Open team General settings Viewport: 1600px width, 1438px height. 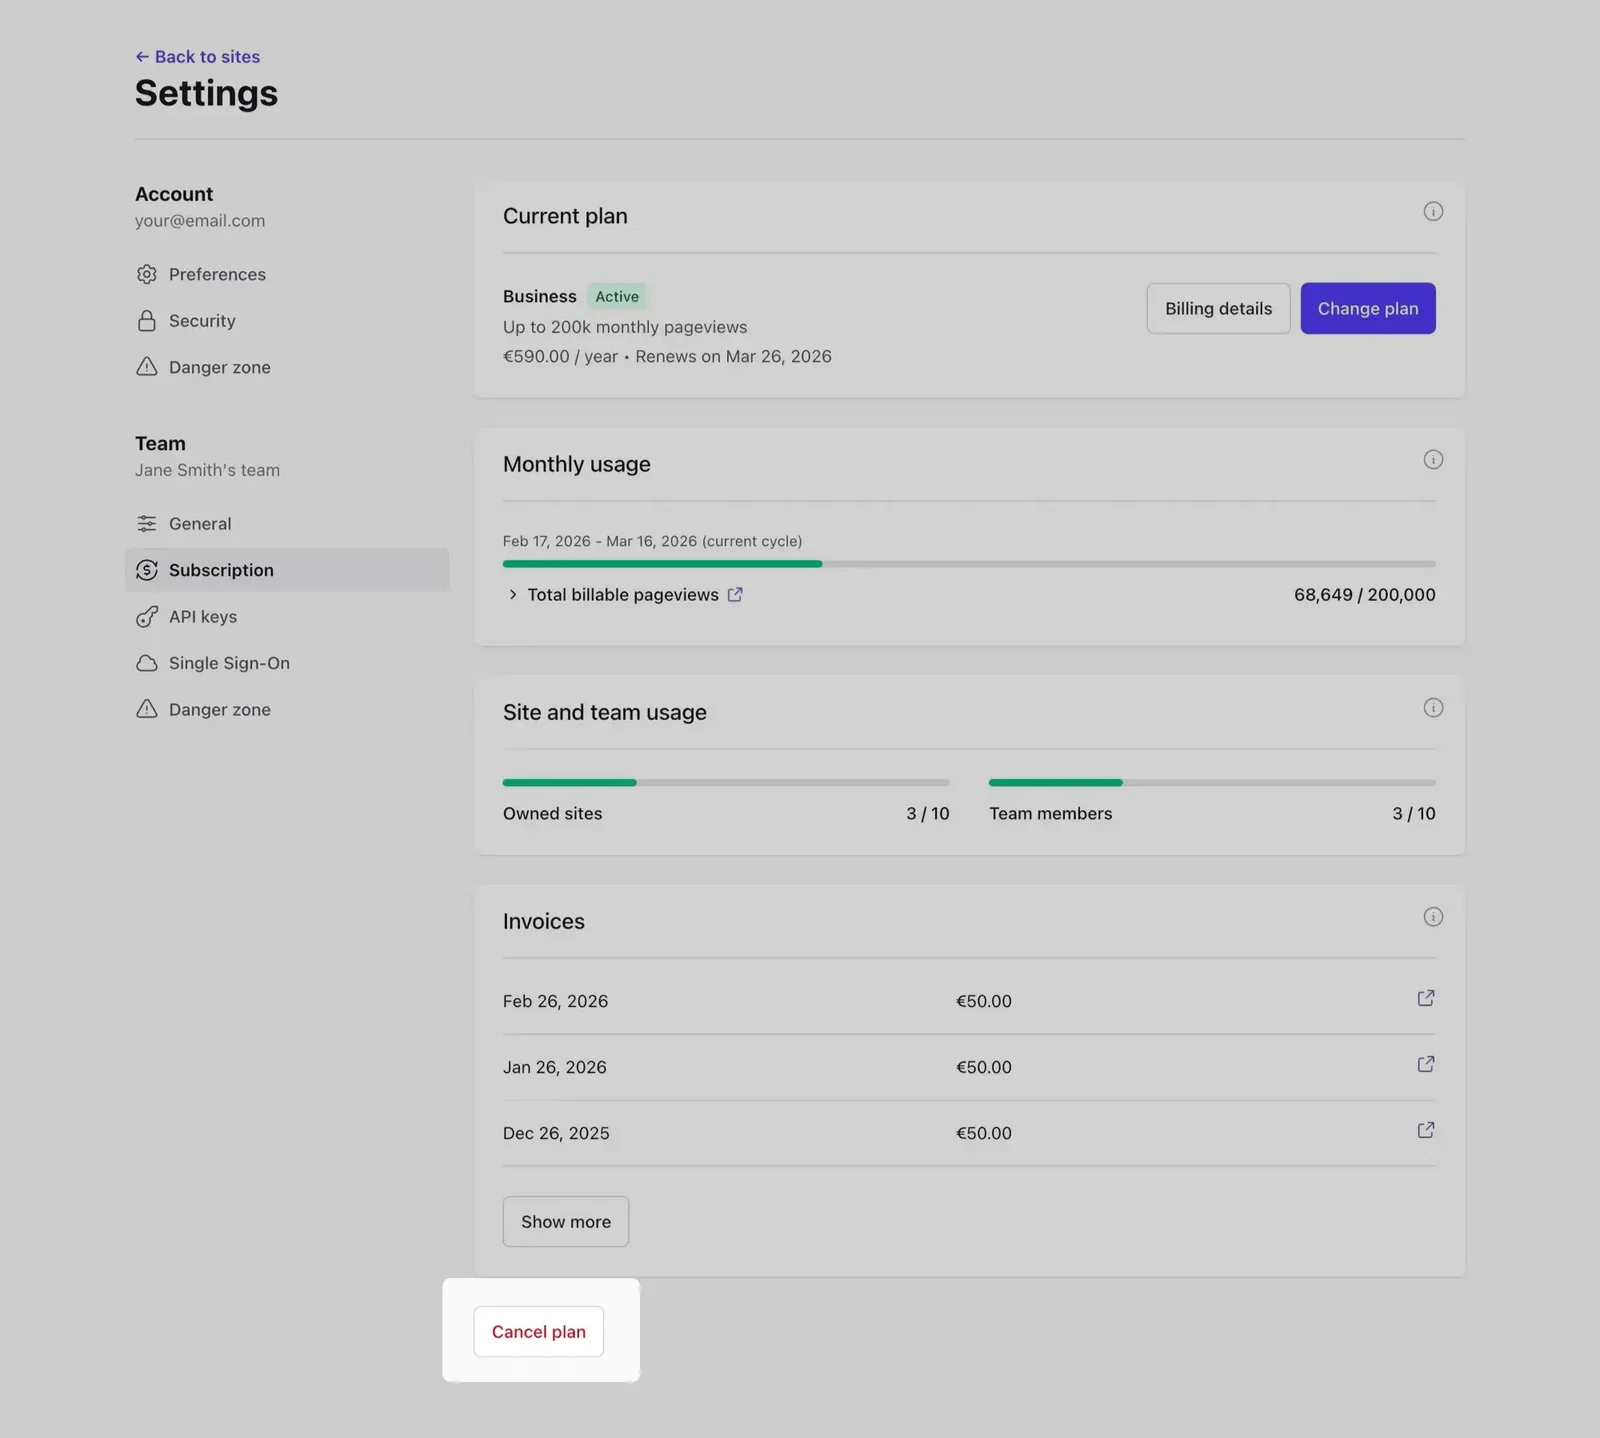pos(200,524)
